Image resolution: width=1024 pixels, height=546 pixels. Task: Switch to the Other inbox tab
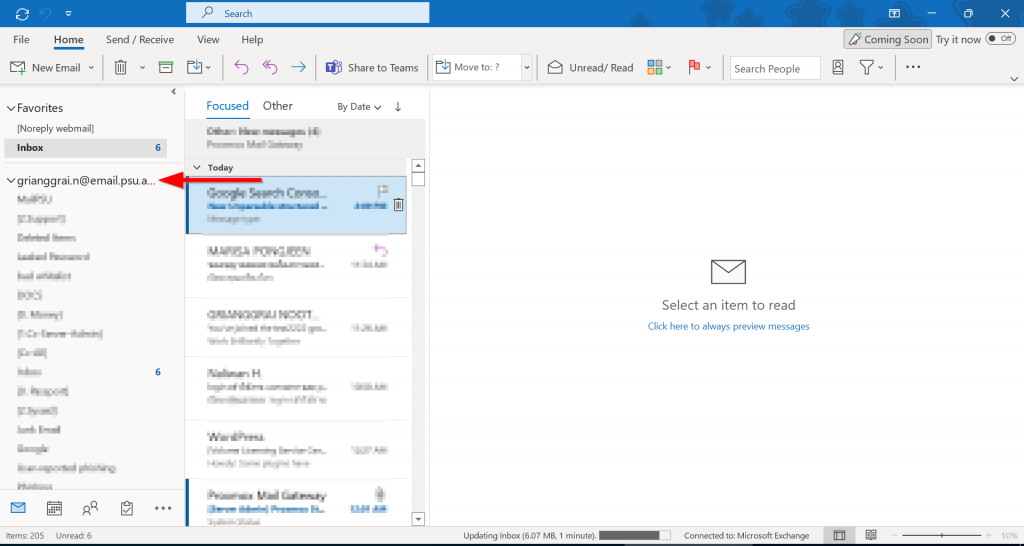[278, 106]
